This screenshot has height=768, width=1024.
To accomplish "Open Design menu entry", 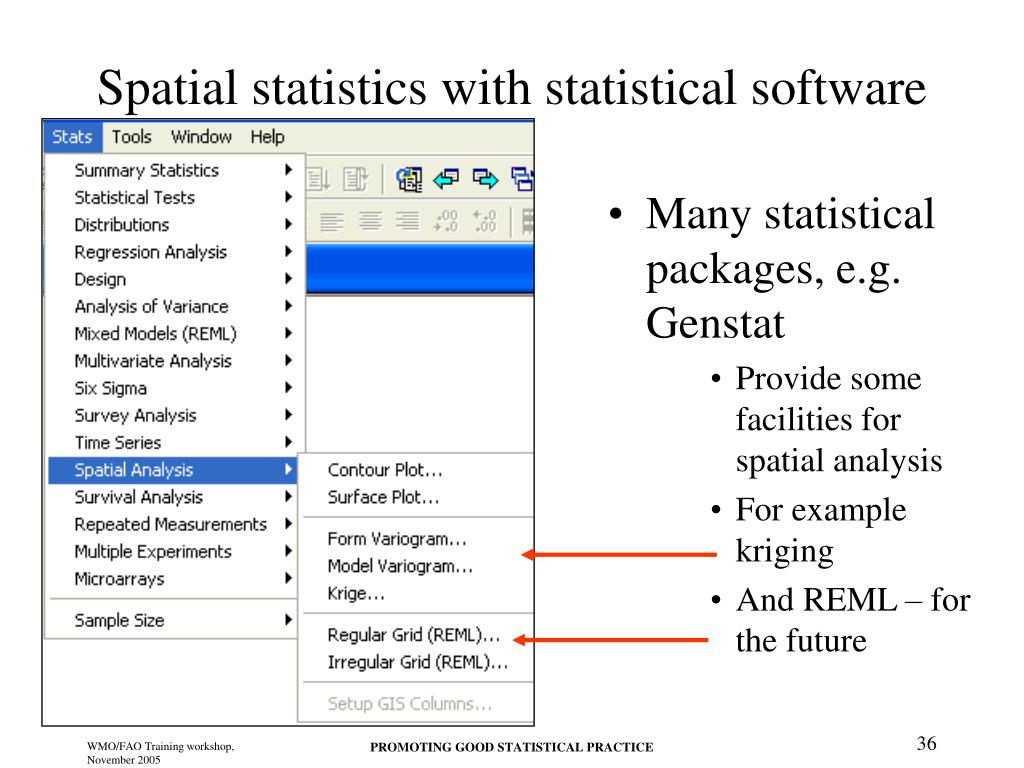I will point(173,279).
